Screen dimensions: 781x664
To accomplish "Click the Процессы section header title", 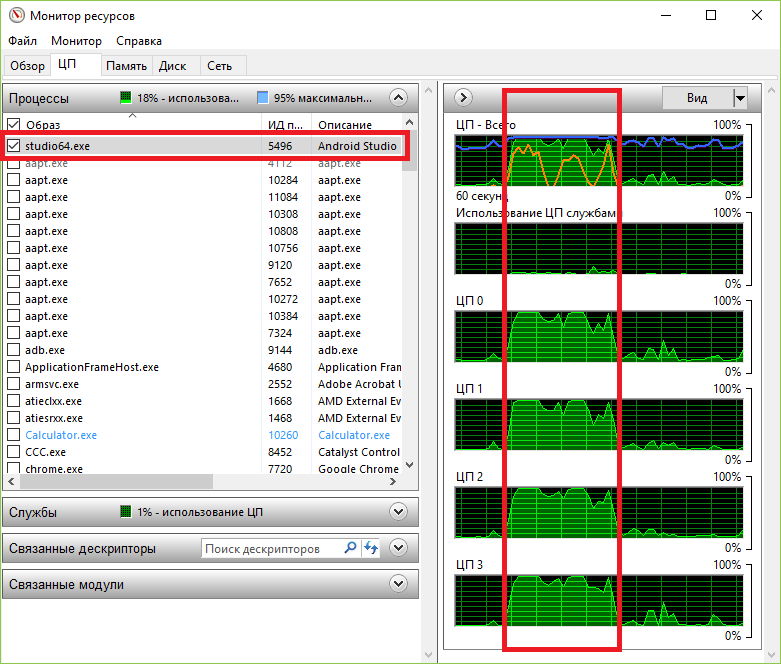I will [x=39, y=98].
